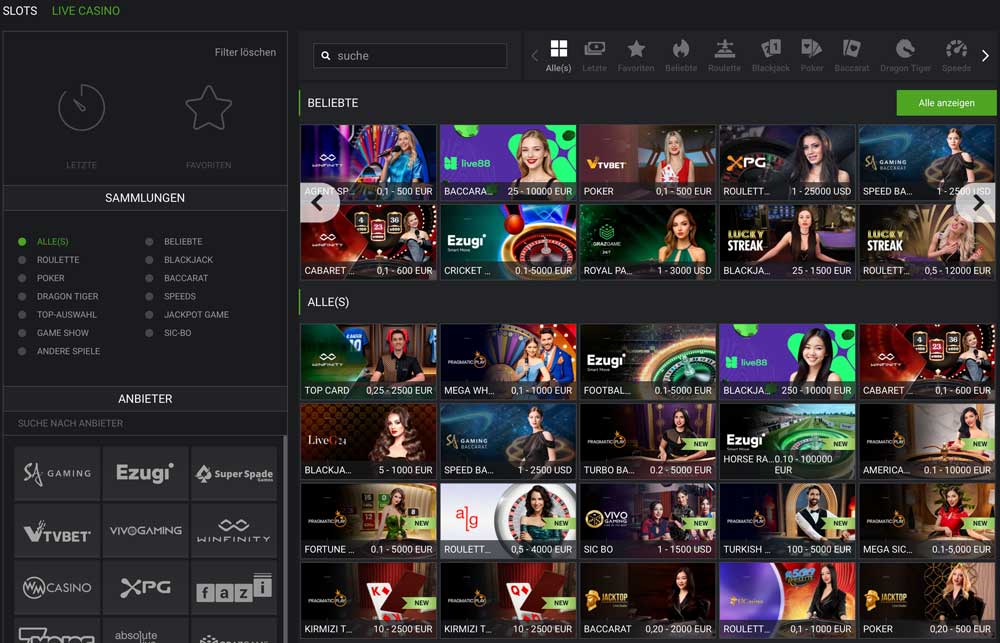Click the Filter löschen link
Screen dimensions: 1000x643
(245, 52)
